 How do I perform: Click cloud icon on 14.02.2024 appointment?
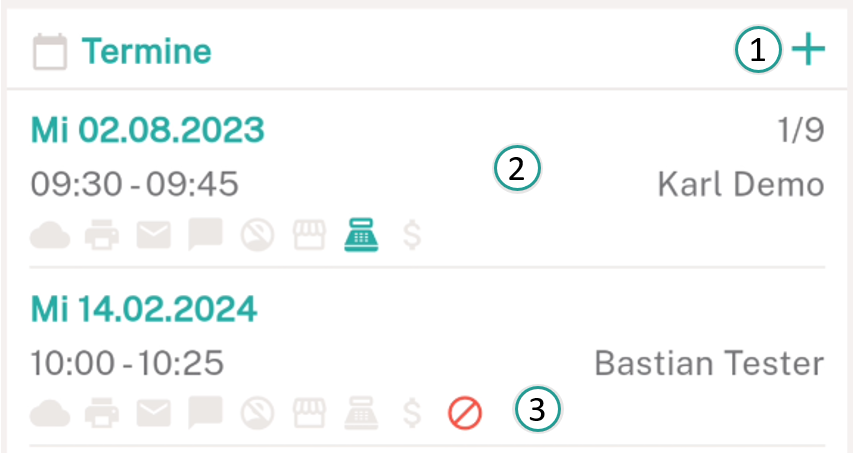[50, 414]
